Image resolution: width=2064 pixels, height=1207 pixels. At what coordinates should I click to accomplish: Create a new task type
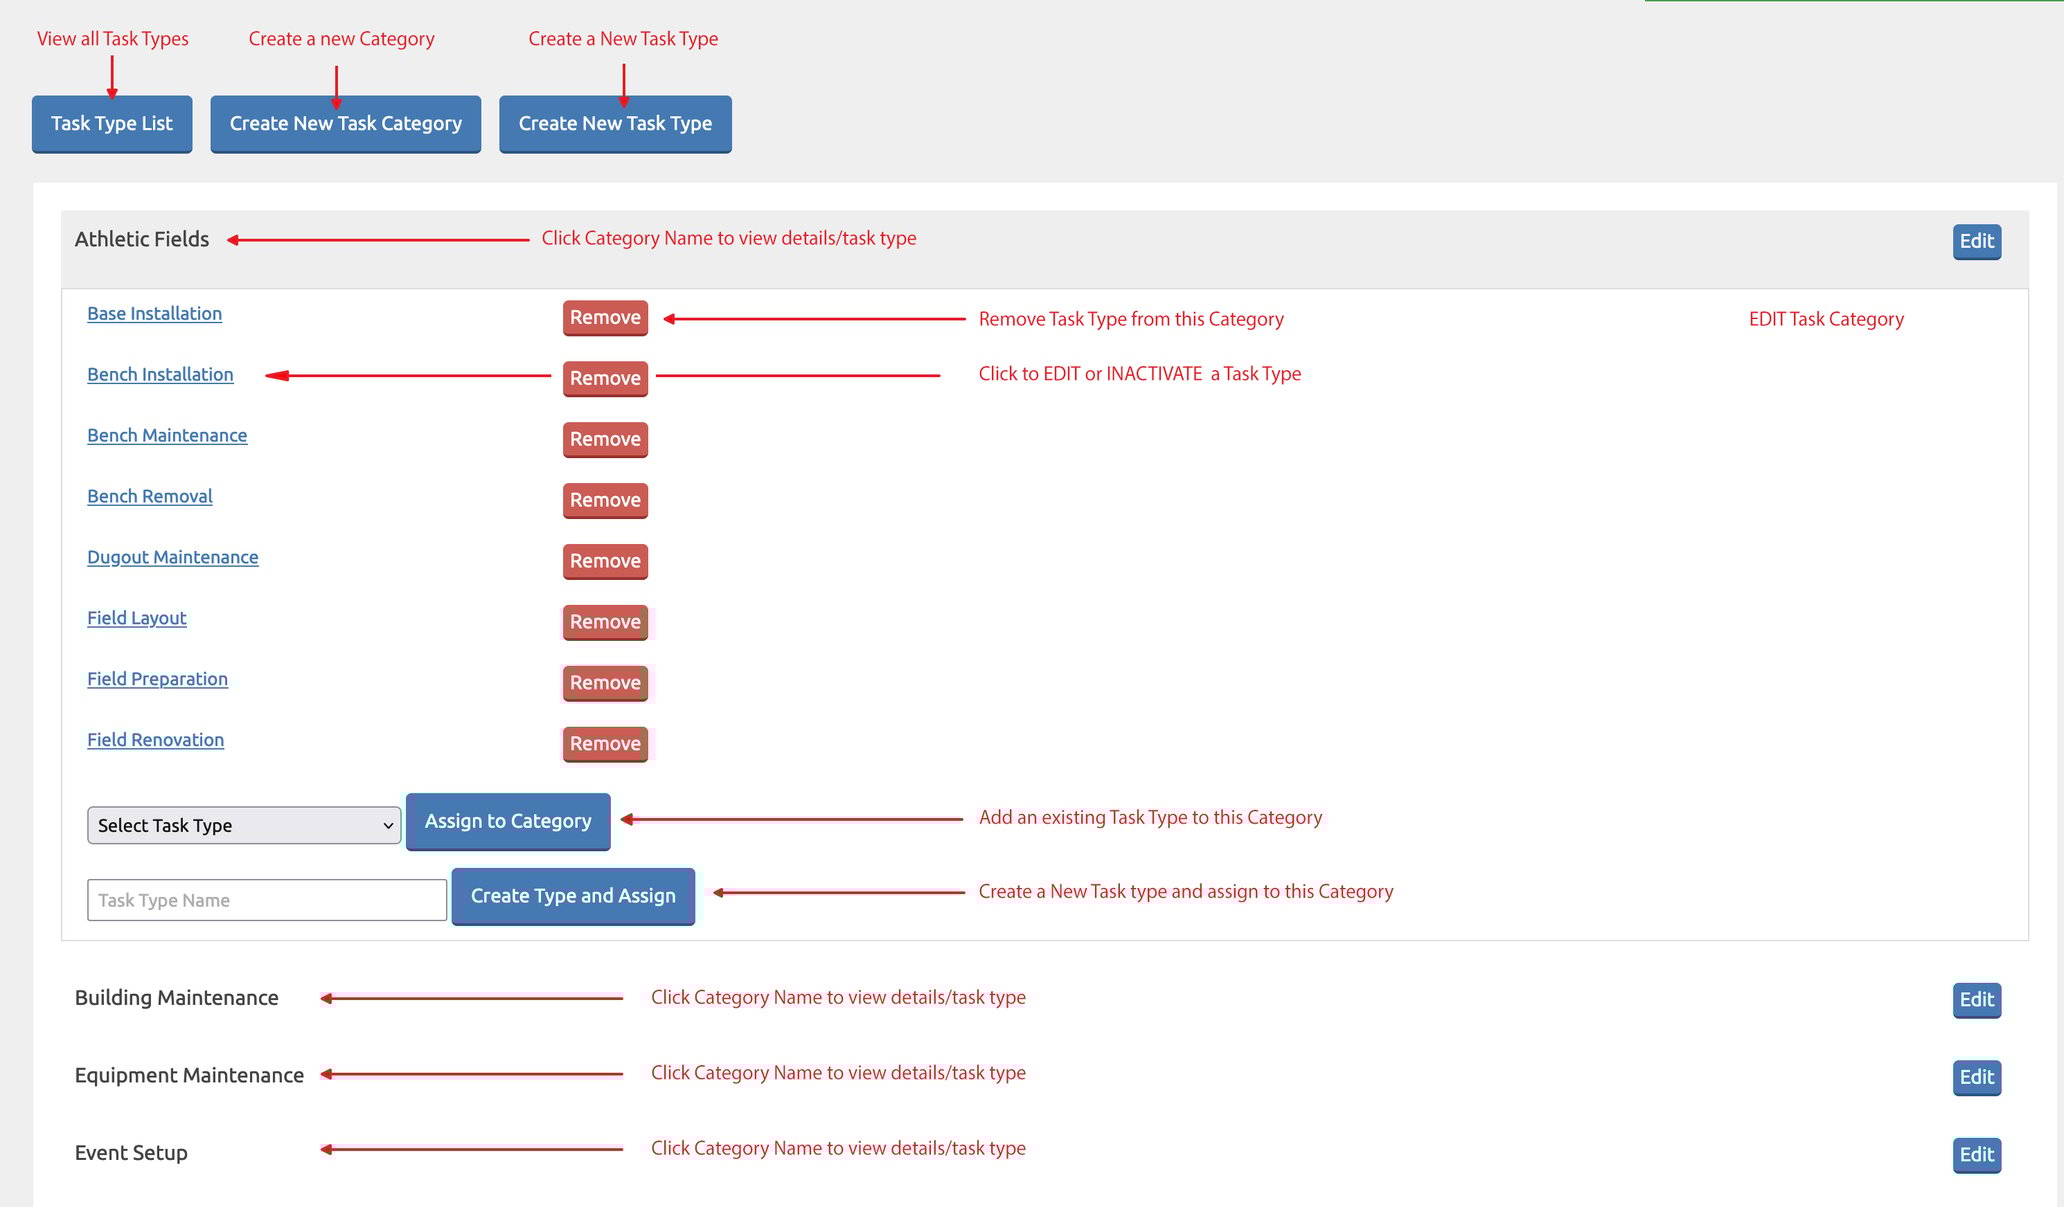click(x=615, y=124)
